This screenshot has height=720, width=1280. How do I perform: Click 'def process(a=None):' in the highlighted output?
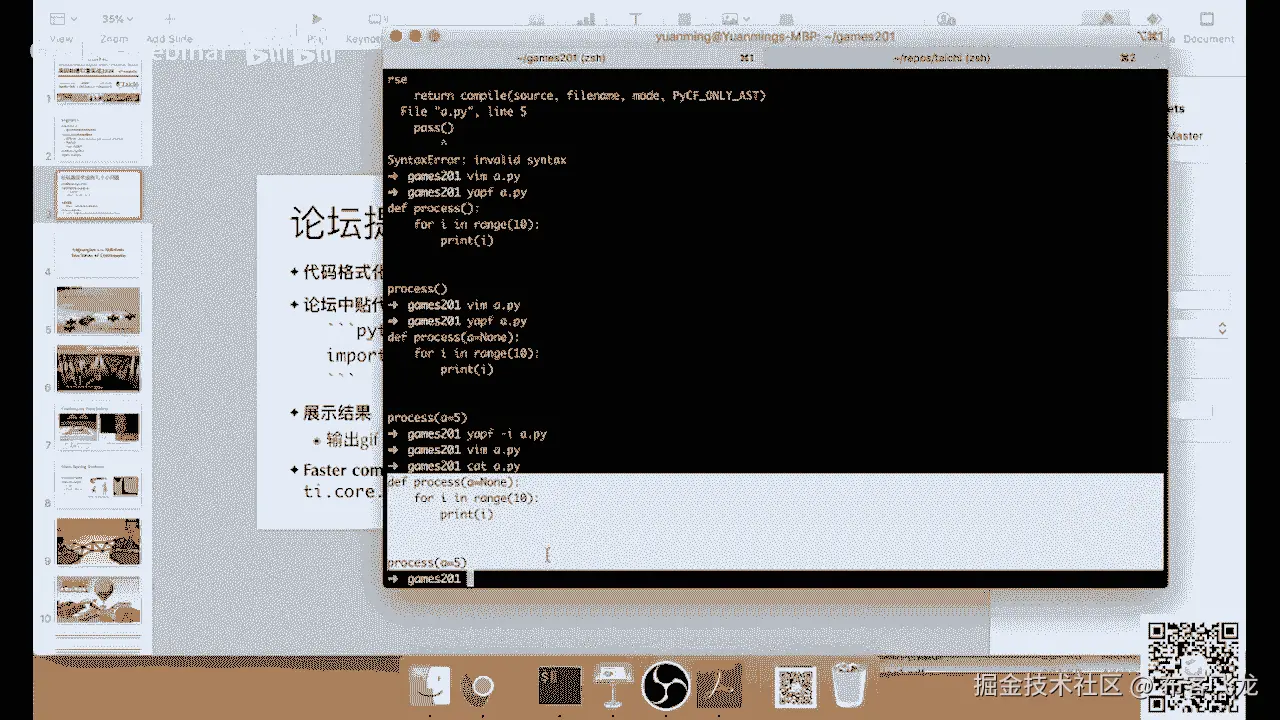pyautogui.click(x=454, y=482)
